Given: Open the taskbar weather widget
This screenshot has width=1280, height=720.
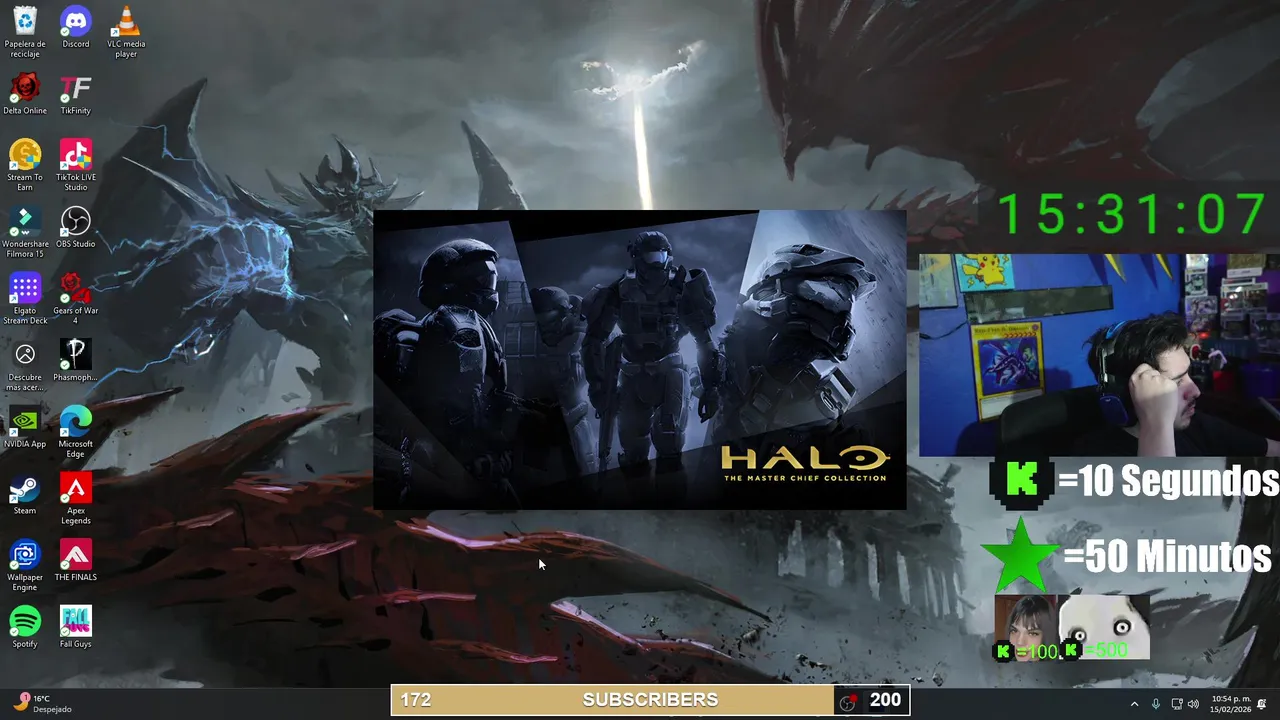Looking at the screenshot, I should click(x=42, y=703).
